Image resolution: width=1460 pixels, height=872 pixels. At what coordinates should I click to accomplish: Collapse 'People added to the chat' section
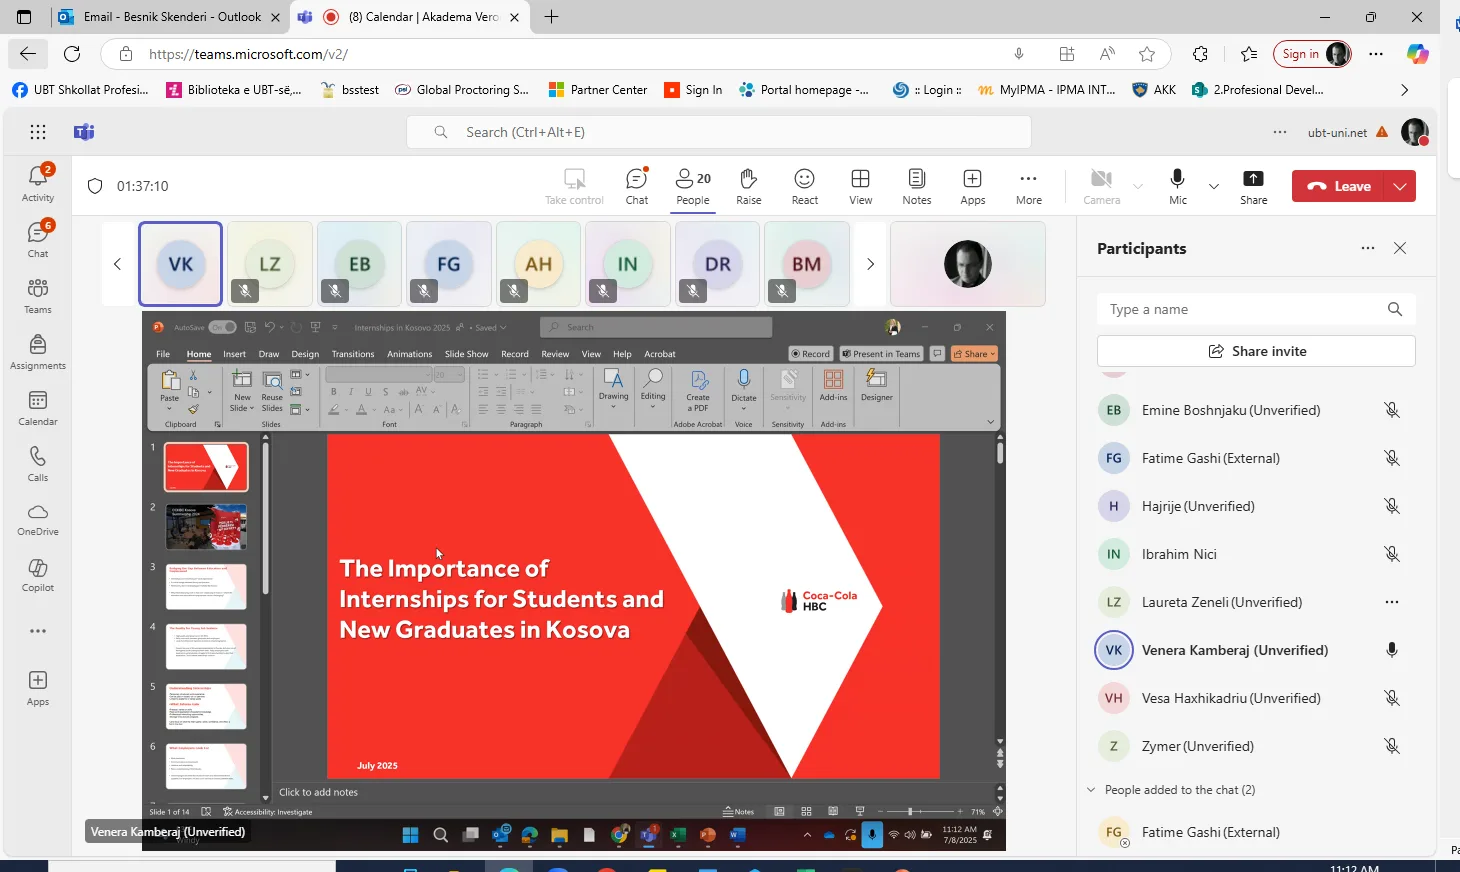pos(1091,790)
